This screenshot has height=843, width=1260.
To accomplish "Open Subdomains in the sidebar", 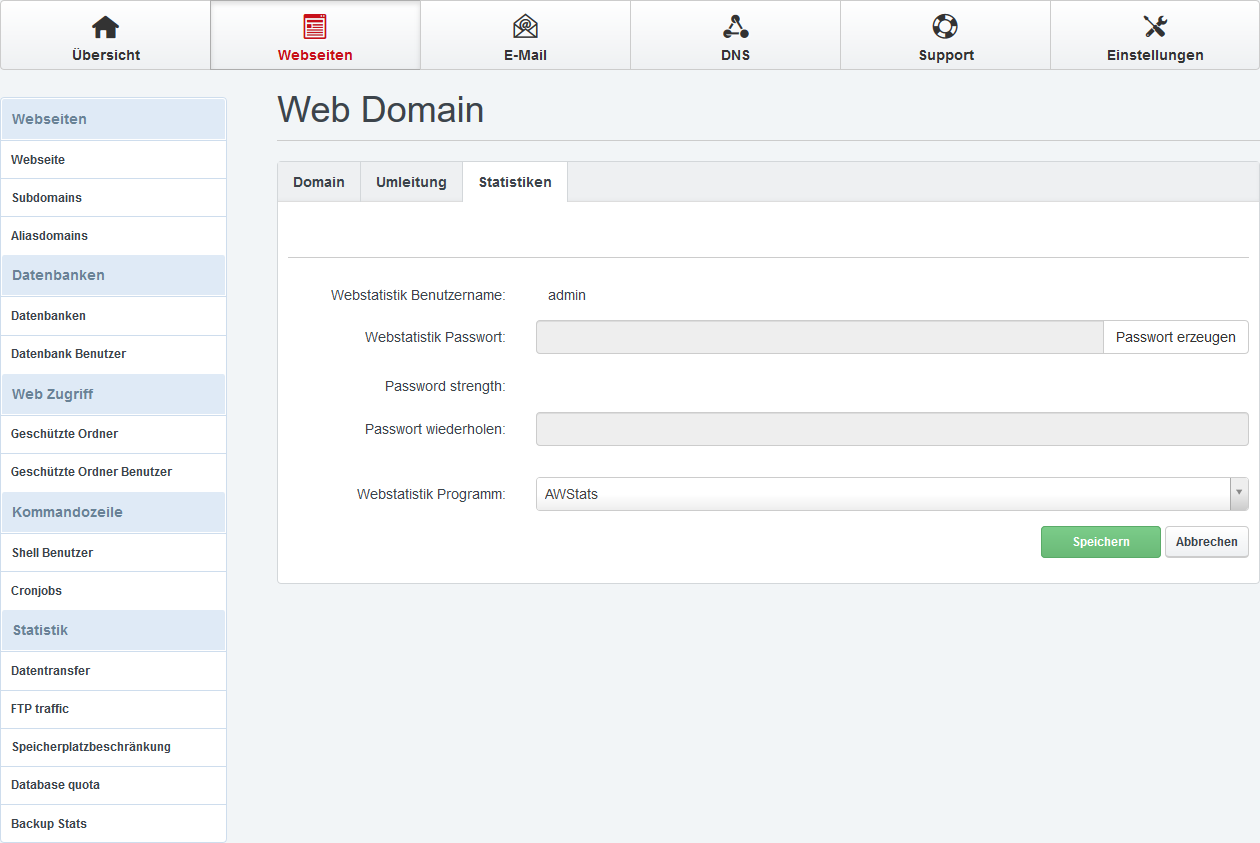I will pyautogui.click(x=47, y=198).
